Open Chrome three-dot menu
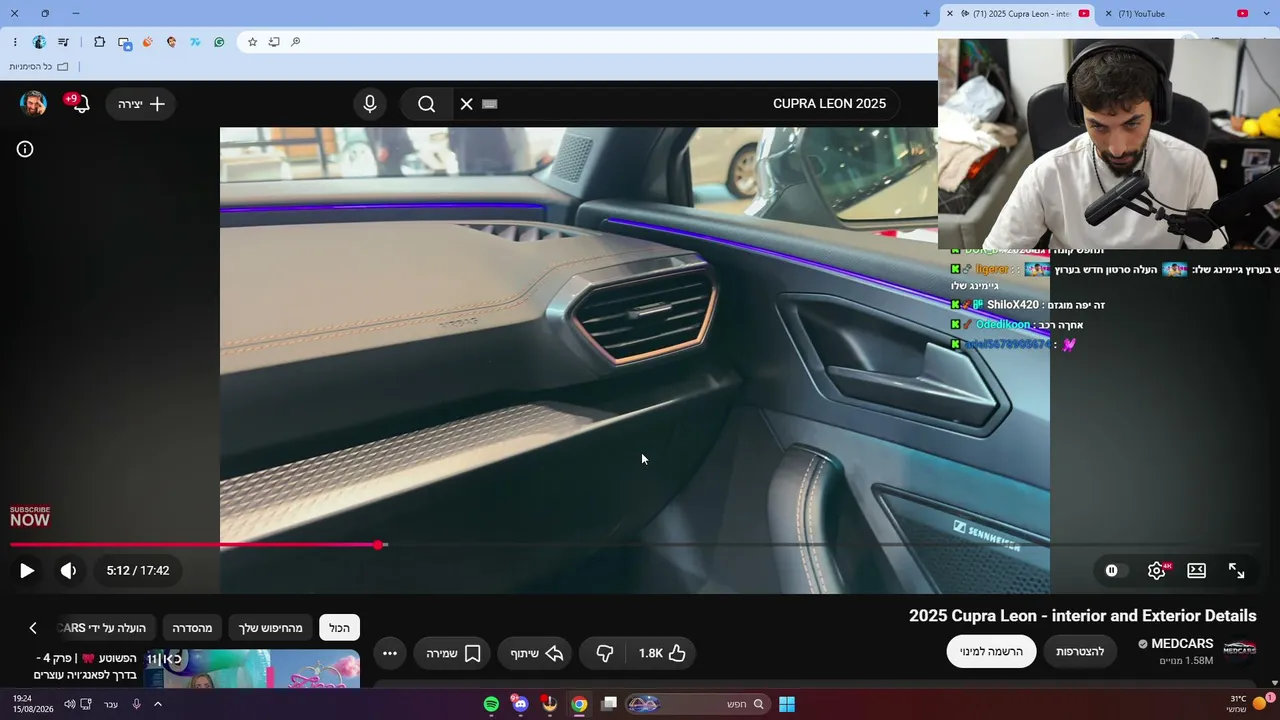 click(15, 42)
